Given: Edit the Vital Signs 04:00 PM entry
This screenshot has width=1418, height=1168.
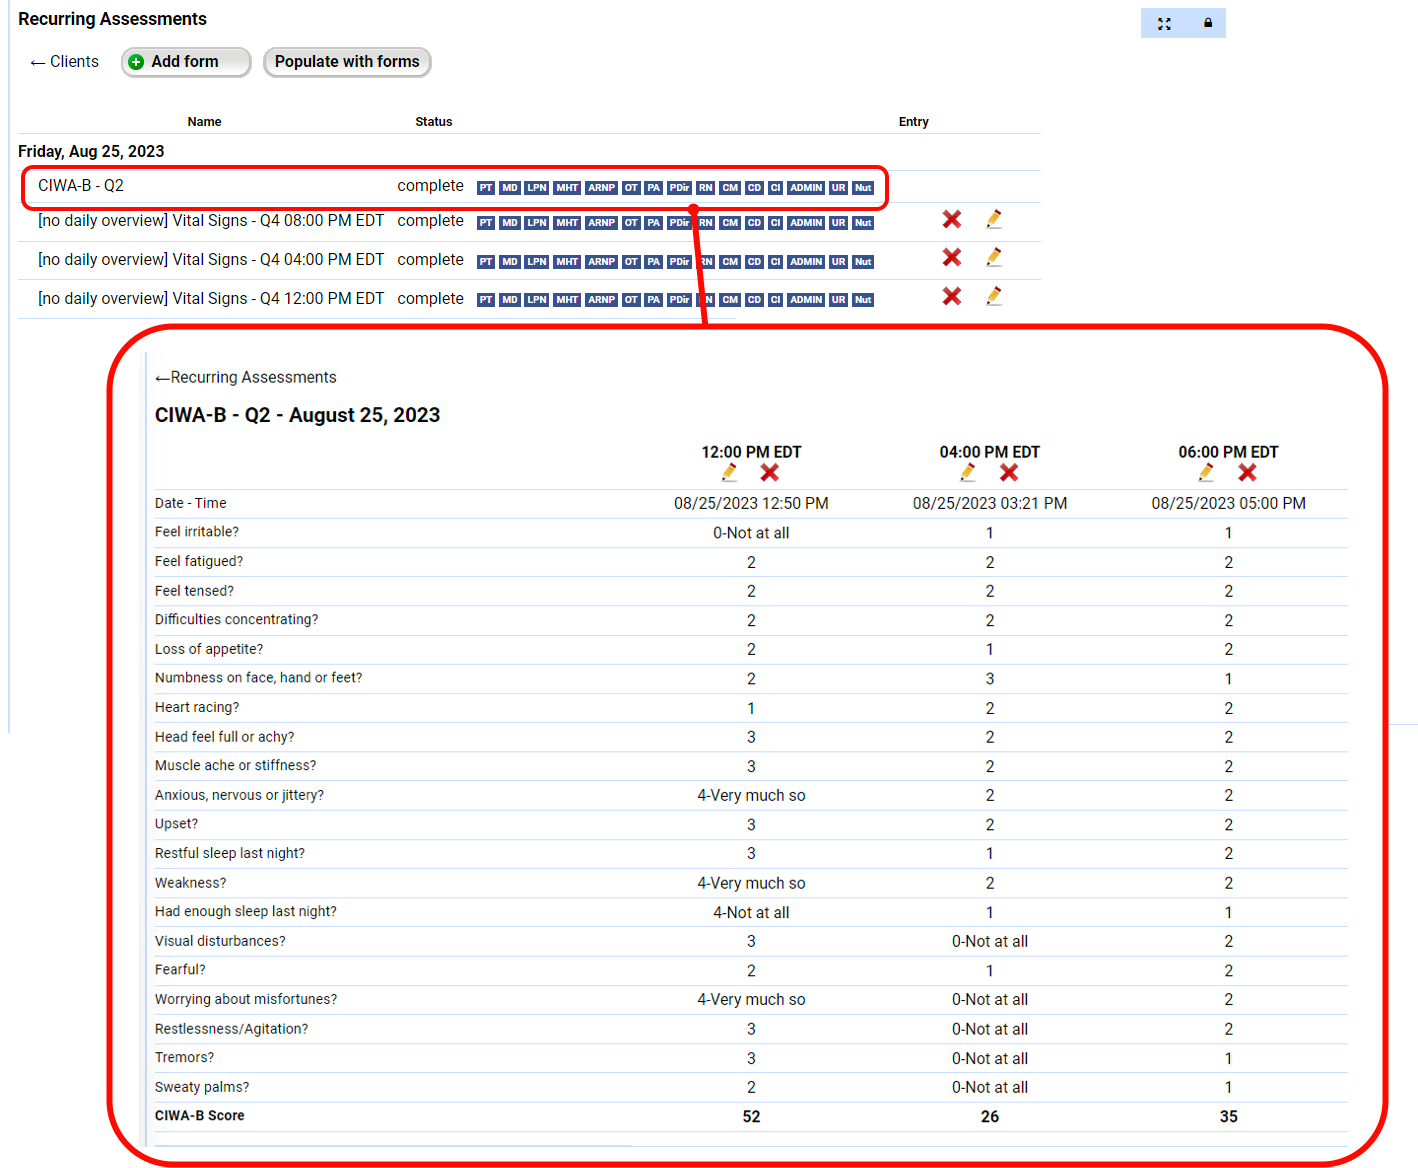Looking at the screenshot, I should [993, 258].
